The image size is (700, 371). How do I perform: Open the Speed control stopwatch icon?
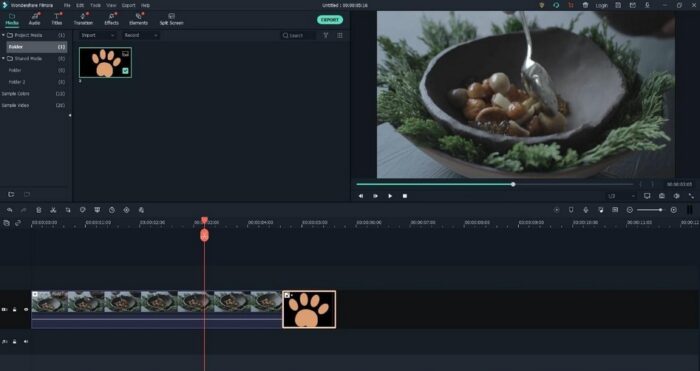tap(112, 210)
